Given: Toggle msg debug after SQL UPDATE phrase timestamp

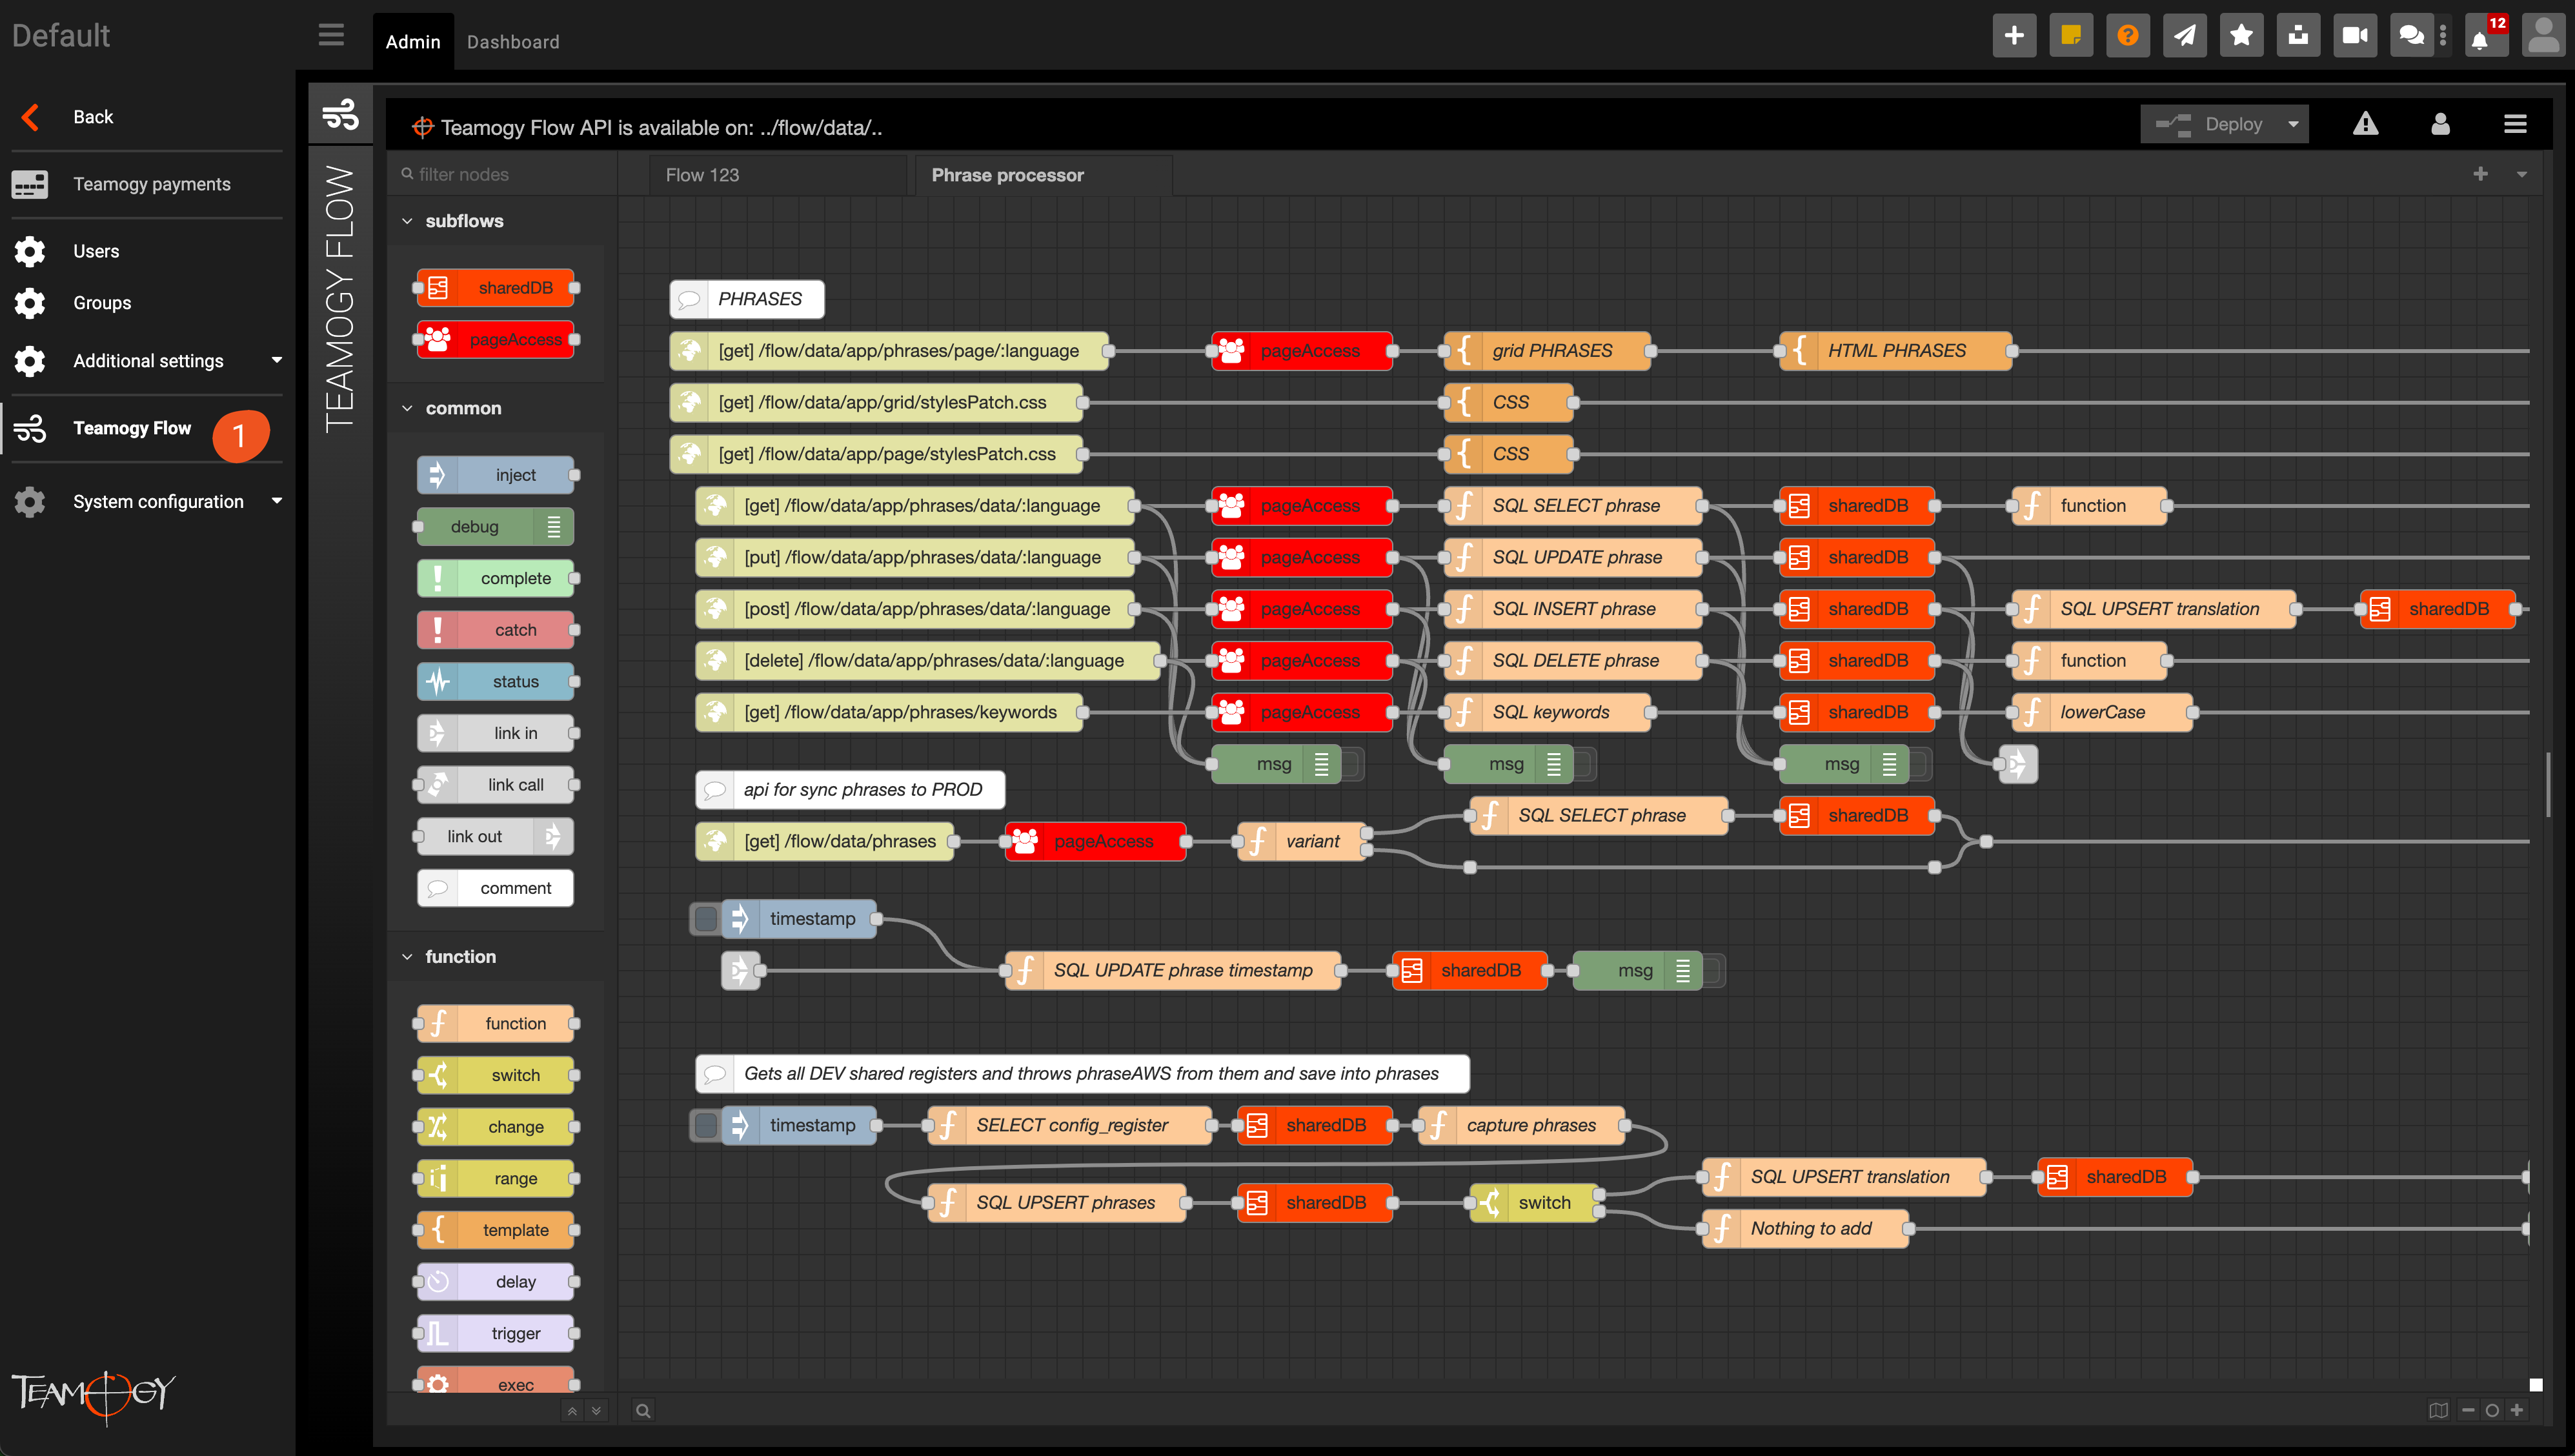Looking at the screenshot, I should (1713, 970).
